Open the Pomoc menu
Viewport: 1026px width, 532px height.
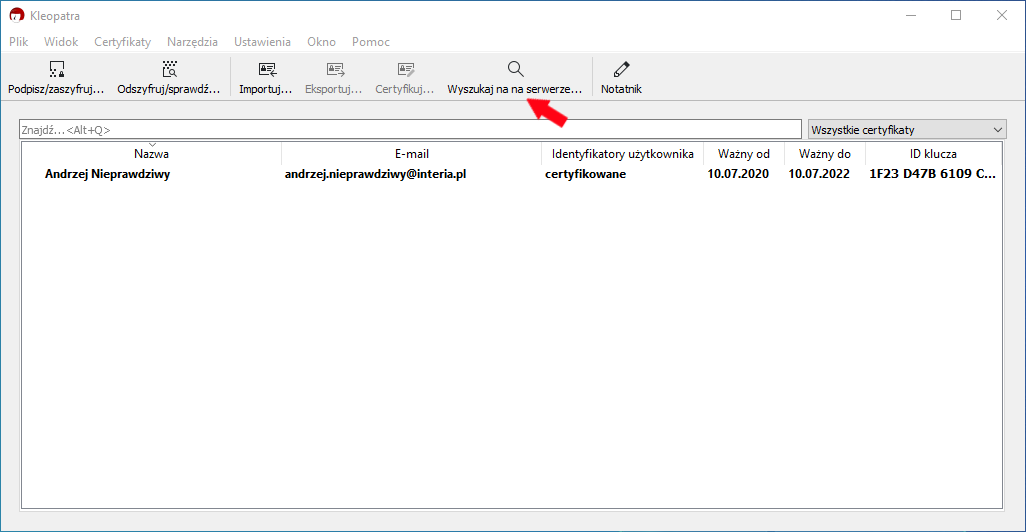(x=371, y=41)
